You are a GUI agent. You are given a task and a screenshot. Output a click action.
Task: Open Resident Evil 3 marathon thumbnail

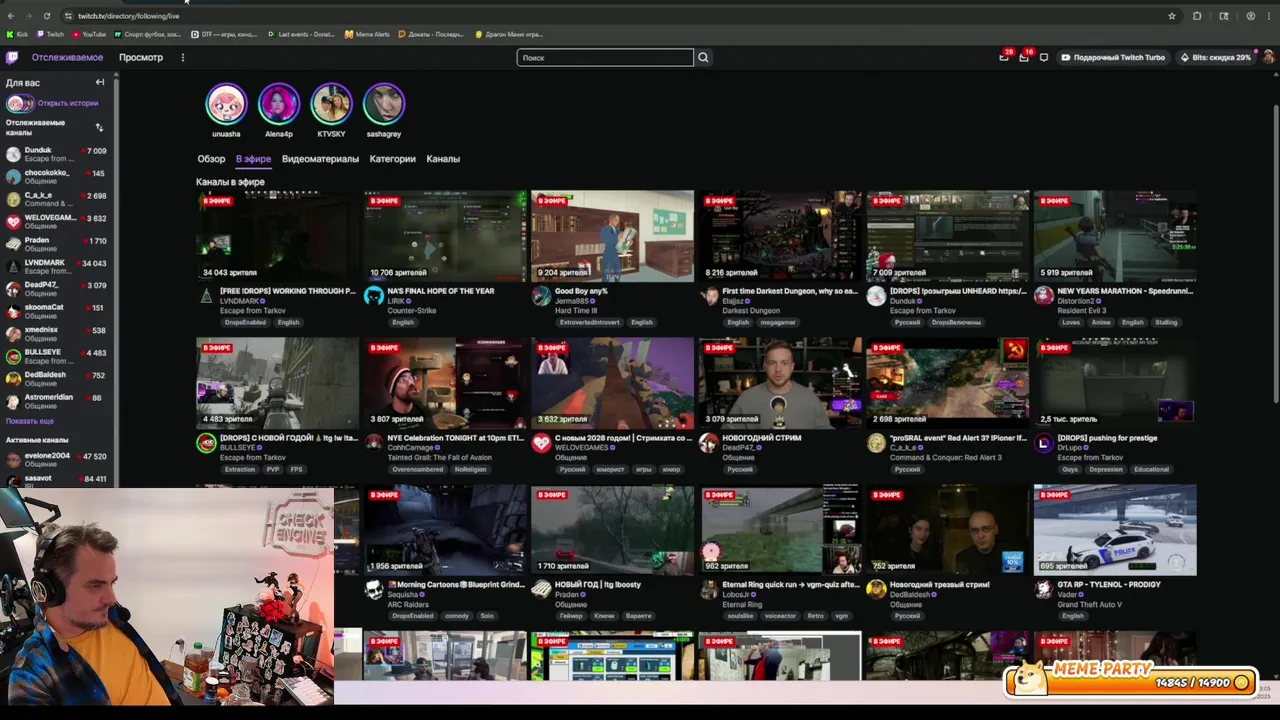(x=1115, y=236)
